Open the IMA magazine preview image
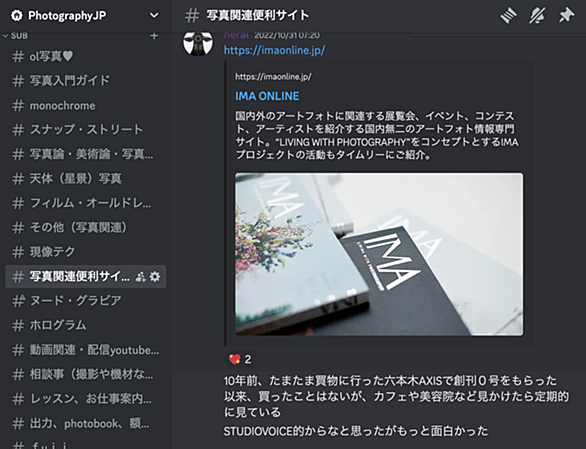Viewport: 586px width, 449px height. (x=379, y=254)
